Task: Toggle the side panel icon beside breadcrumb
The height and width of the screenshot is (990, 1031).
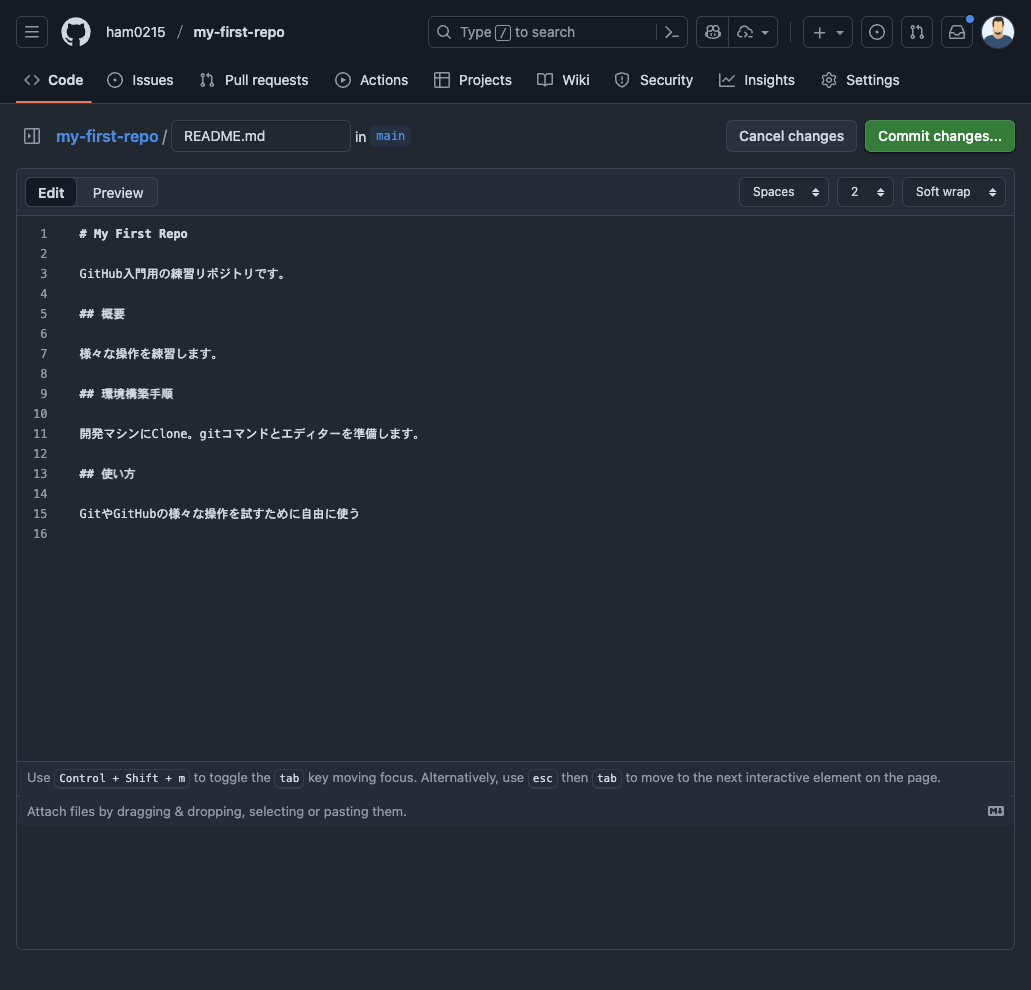Action: (x=31, y=135)
